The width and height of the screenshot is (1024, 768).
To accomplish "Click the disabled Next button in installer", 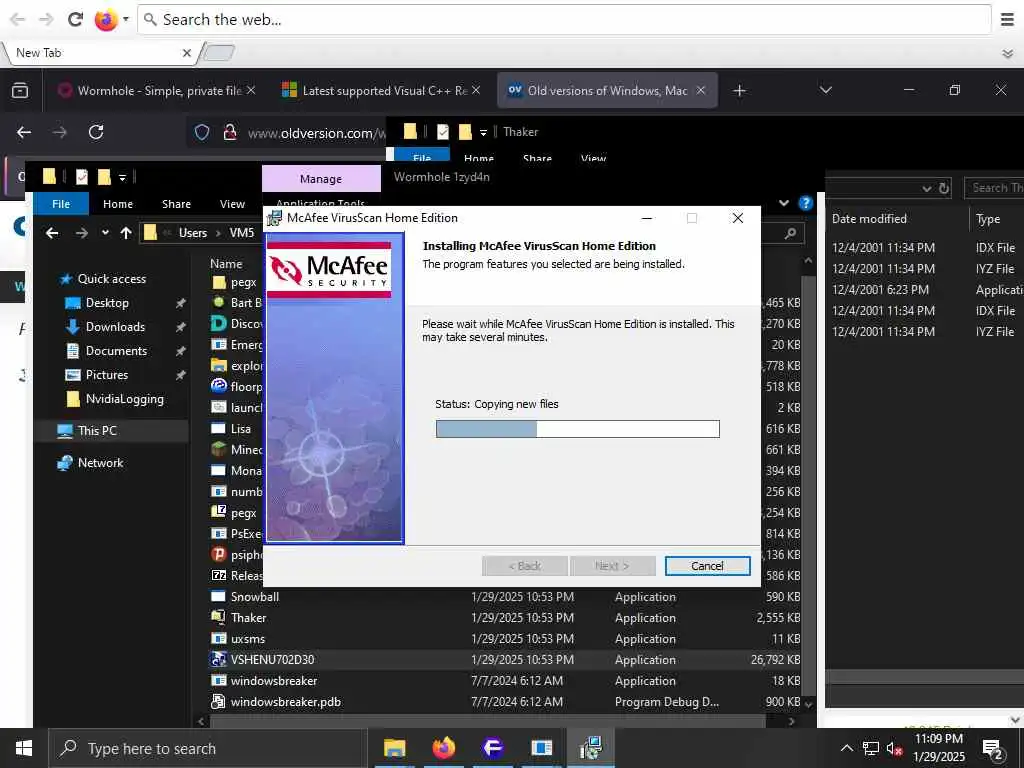I will [612, 566].
